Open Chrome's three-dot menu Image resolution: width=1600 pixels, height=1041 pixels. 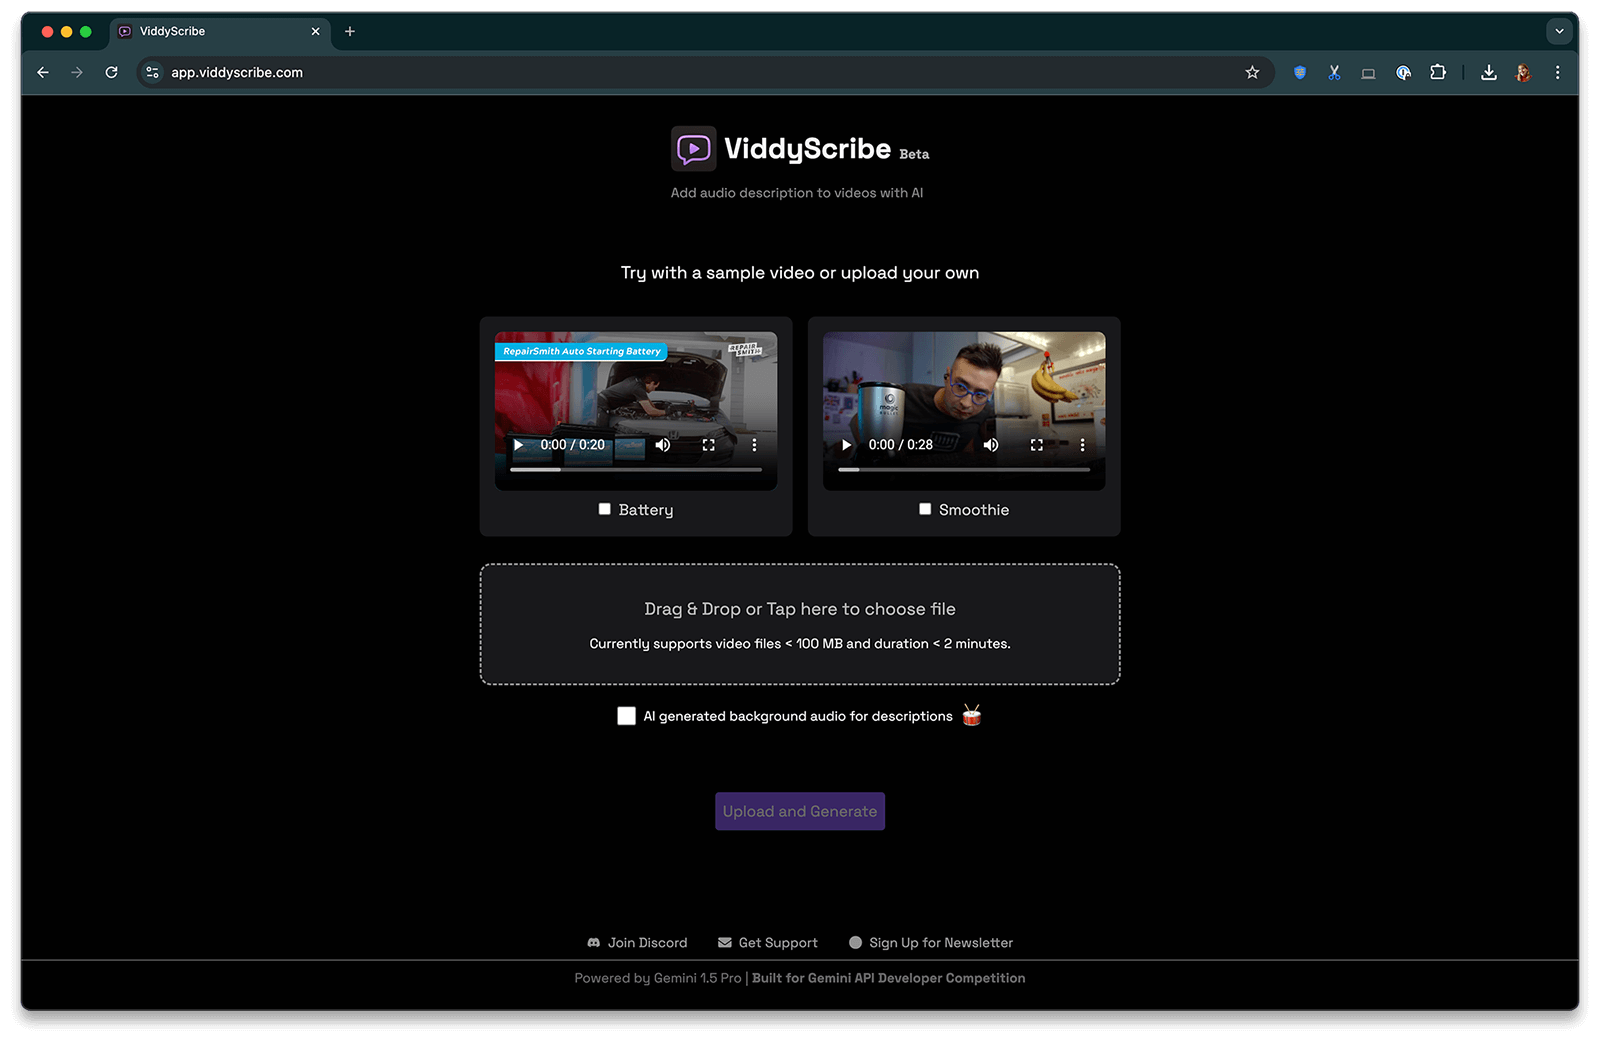pyautogui.click(x=1557, y=72)
